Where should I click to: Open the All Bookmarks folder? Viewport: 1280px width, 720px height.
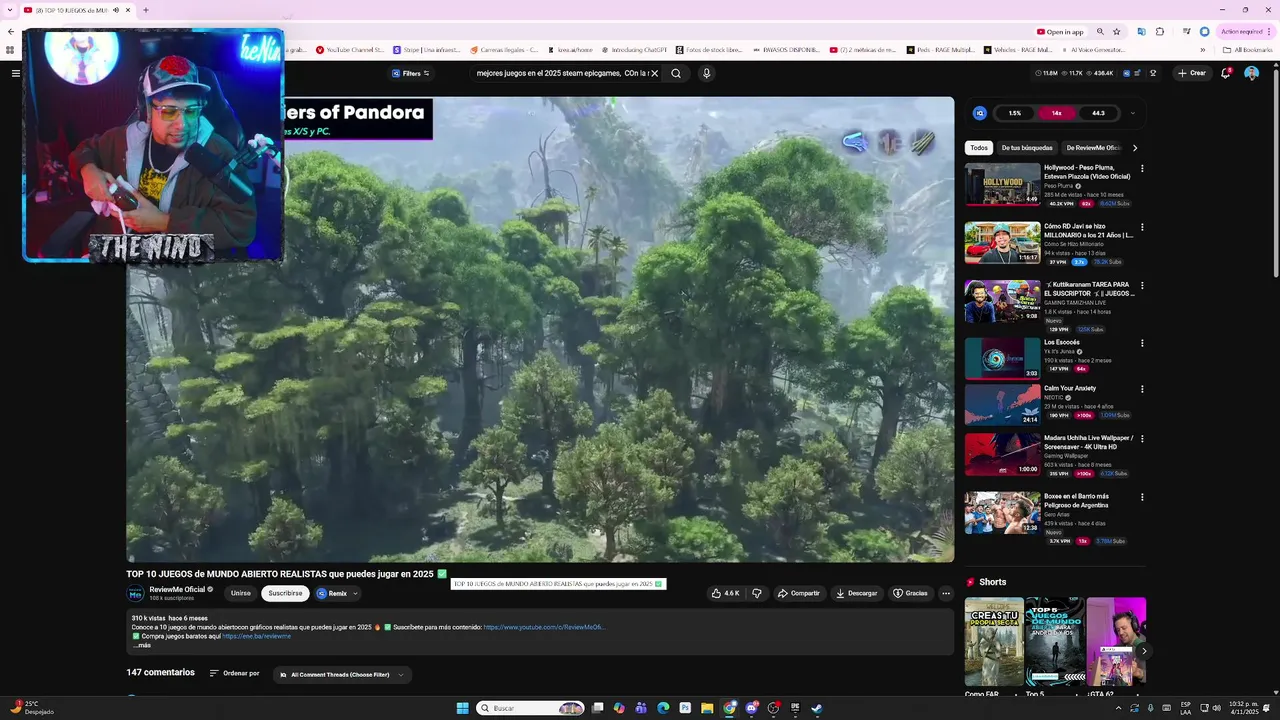pos(1247,49)
